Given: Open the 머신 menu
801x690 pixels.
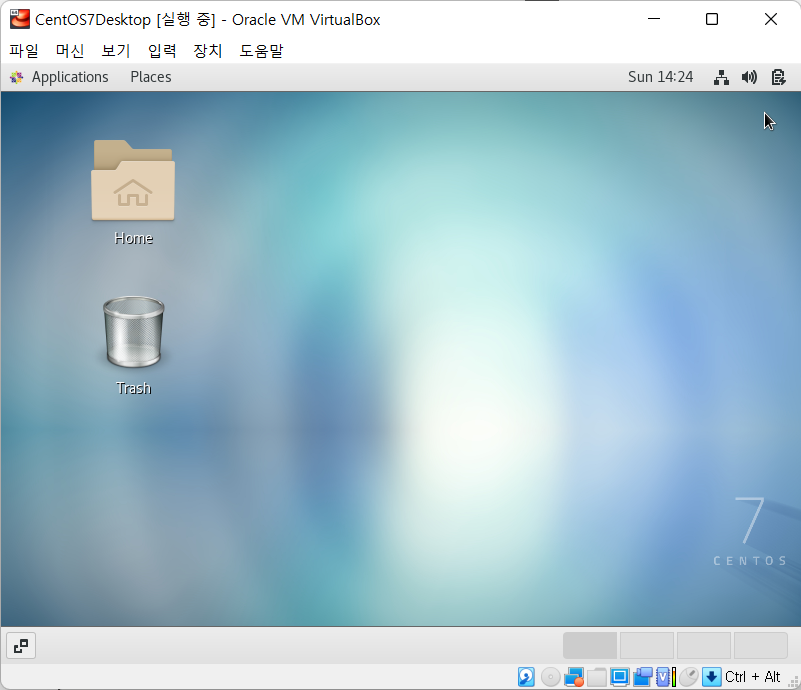Looking at the screenshot, I should click(x=70, y=51).
